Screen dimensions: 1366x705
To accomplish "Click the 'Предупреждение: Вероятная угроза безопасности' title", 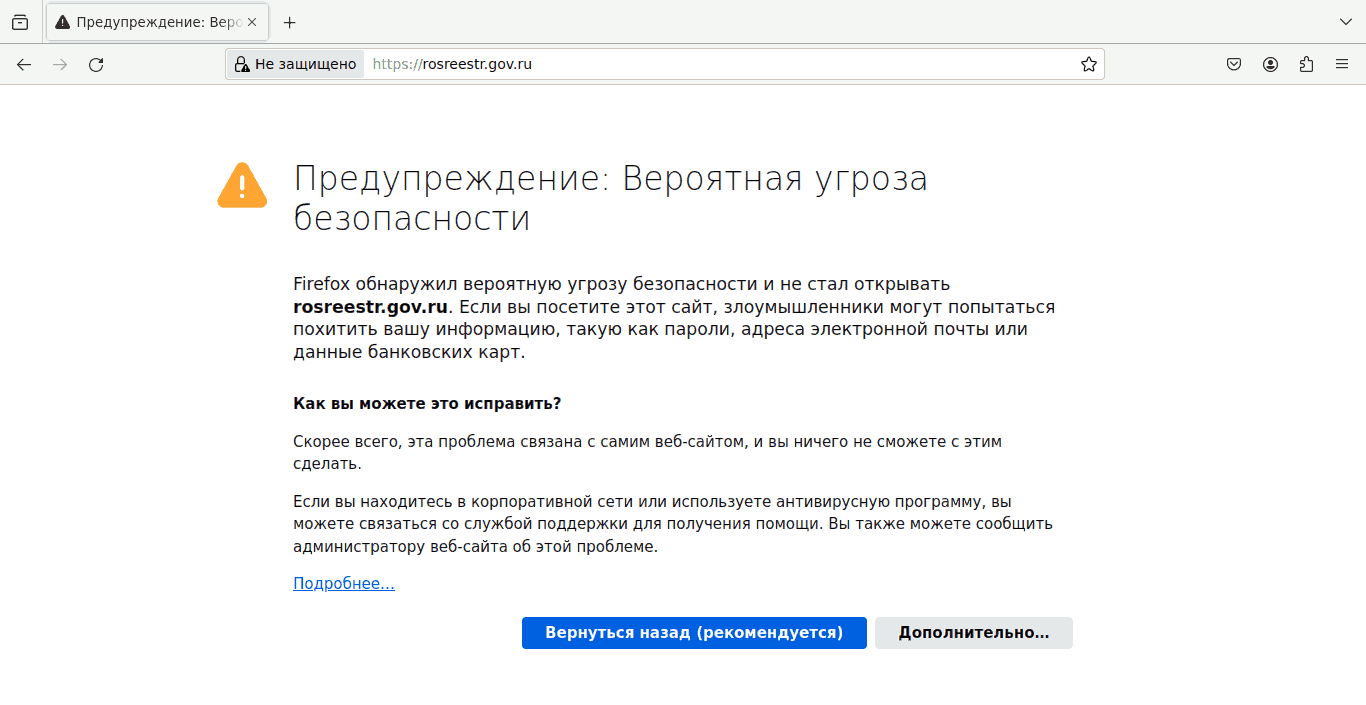I will (611, 198).
